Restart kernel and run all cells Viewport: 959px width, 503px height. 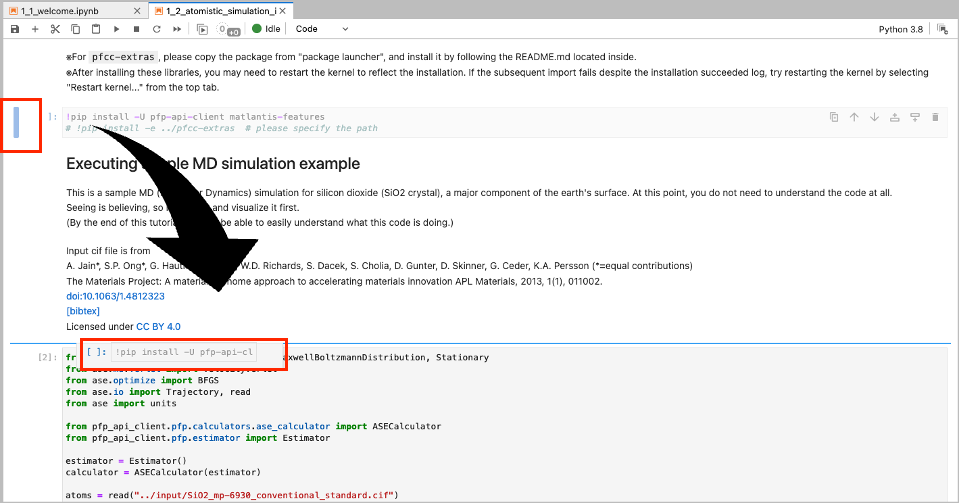tap(178, 29)
